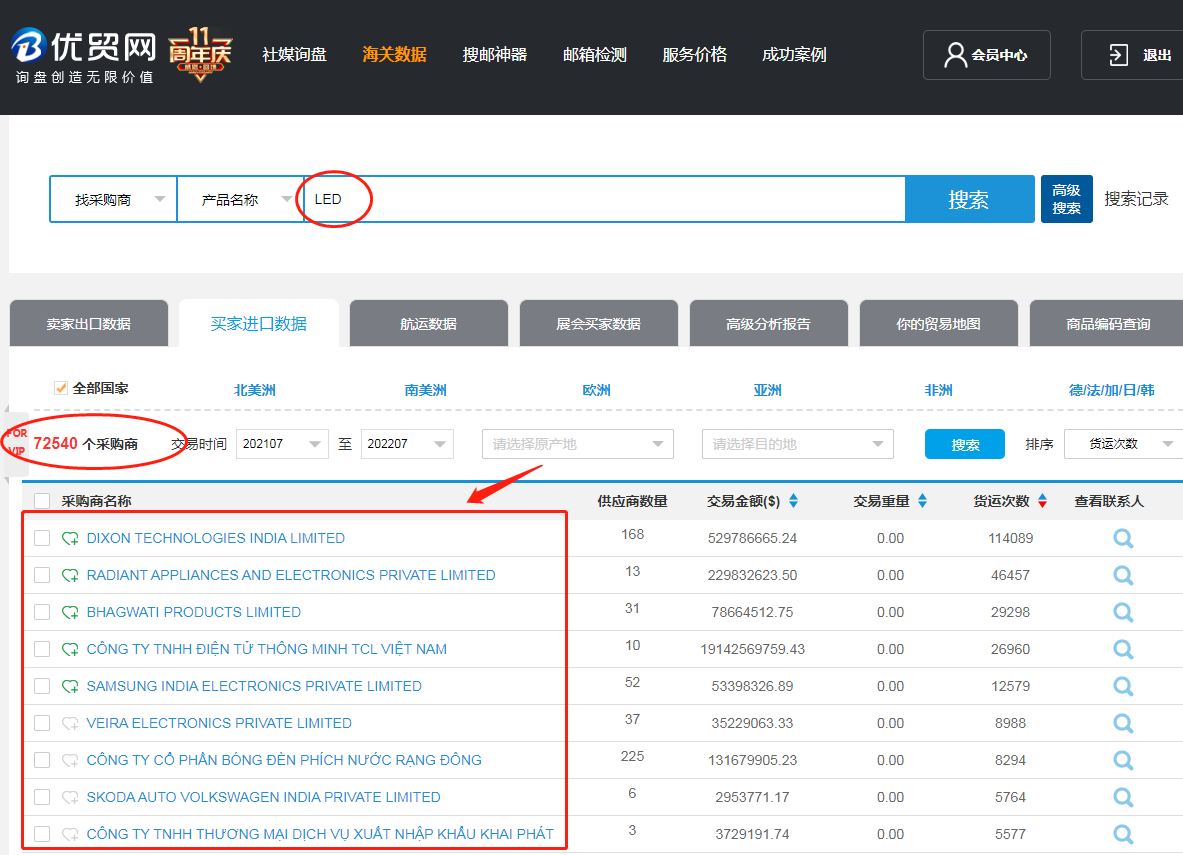Check the SKODA AUTO VOLKSWAGEN INDIA row

[42, 797]
